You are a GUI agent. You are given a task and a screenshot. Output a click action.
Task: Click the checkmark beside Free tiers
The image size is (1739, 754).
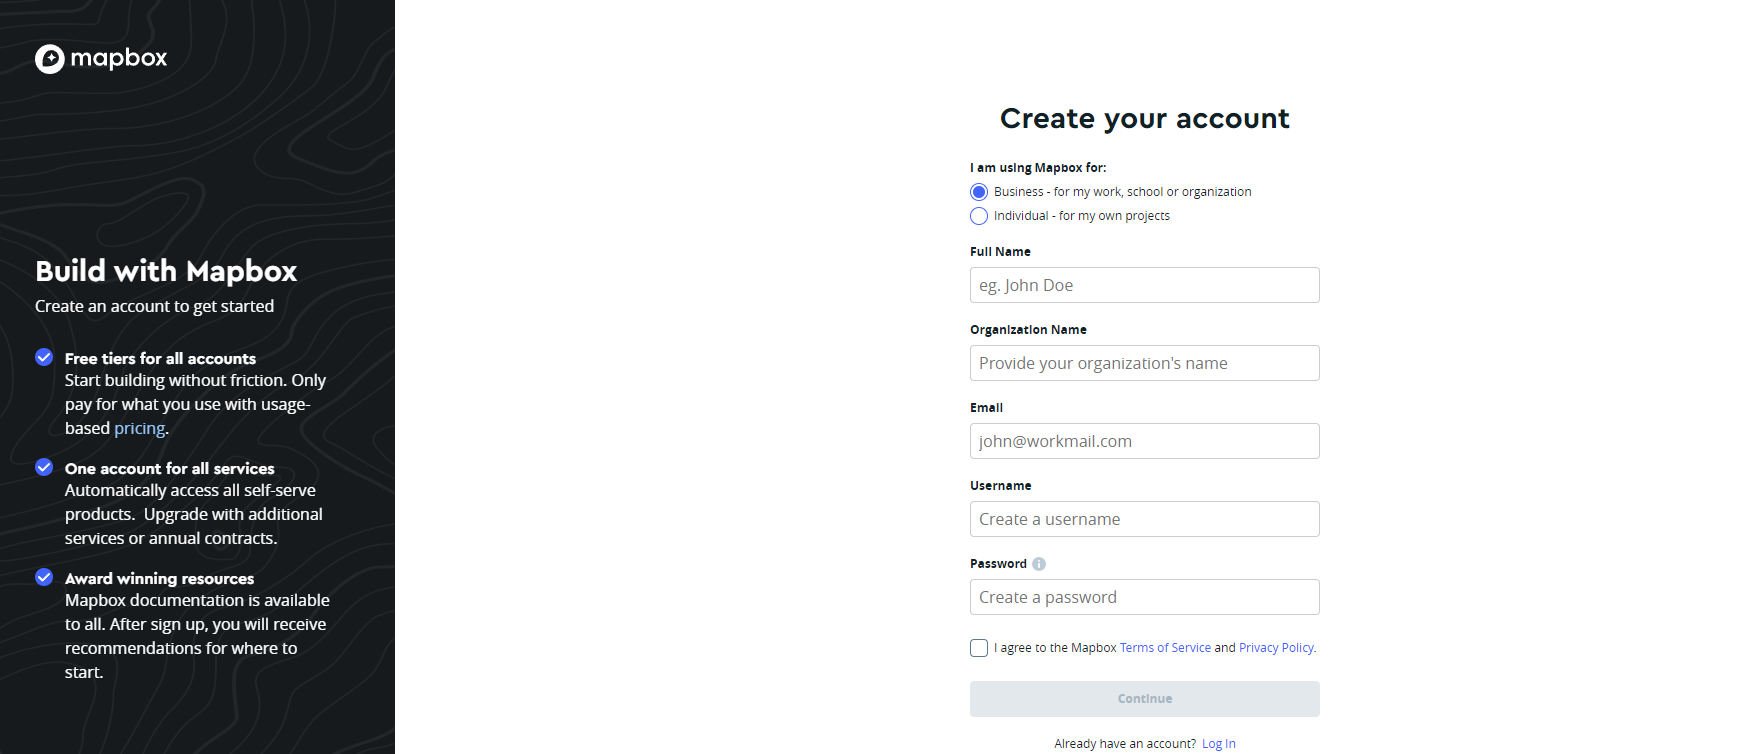click(44, 357)
